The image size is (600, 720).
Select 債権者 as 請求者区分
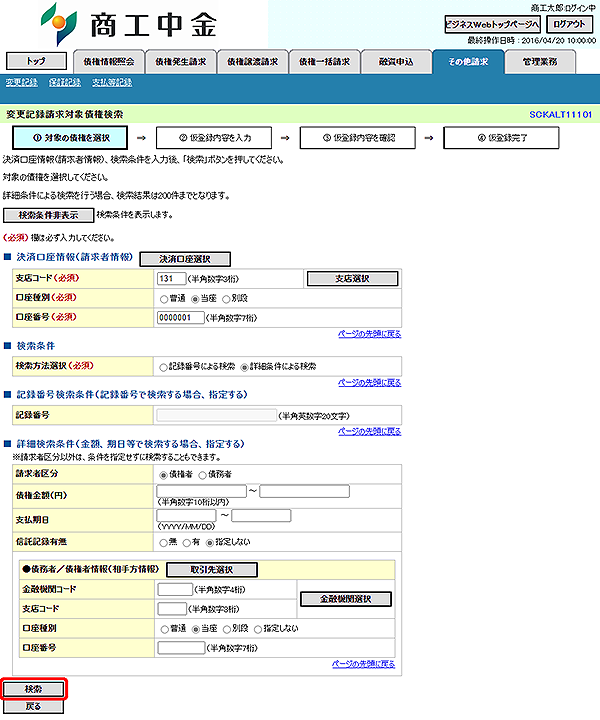163,475
